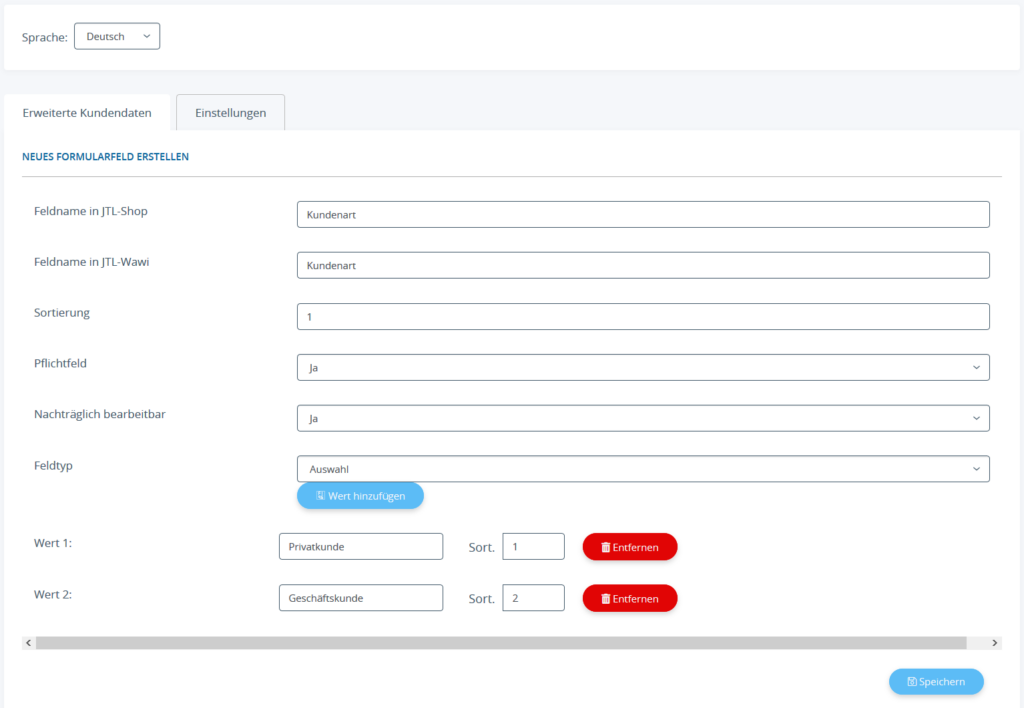Open the Sprache language dropdown
Image resolution: width=1024 pixels, height=708 pixels.
[117, 37]
